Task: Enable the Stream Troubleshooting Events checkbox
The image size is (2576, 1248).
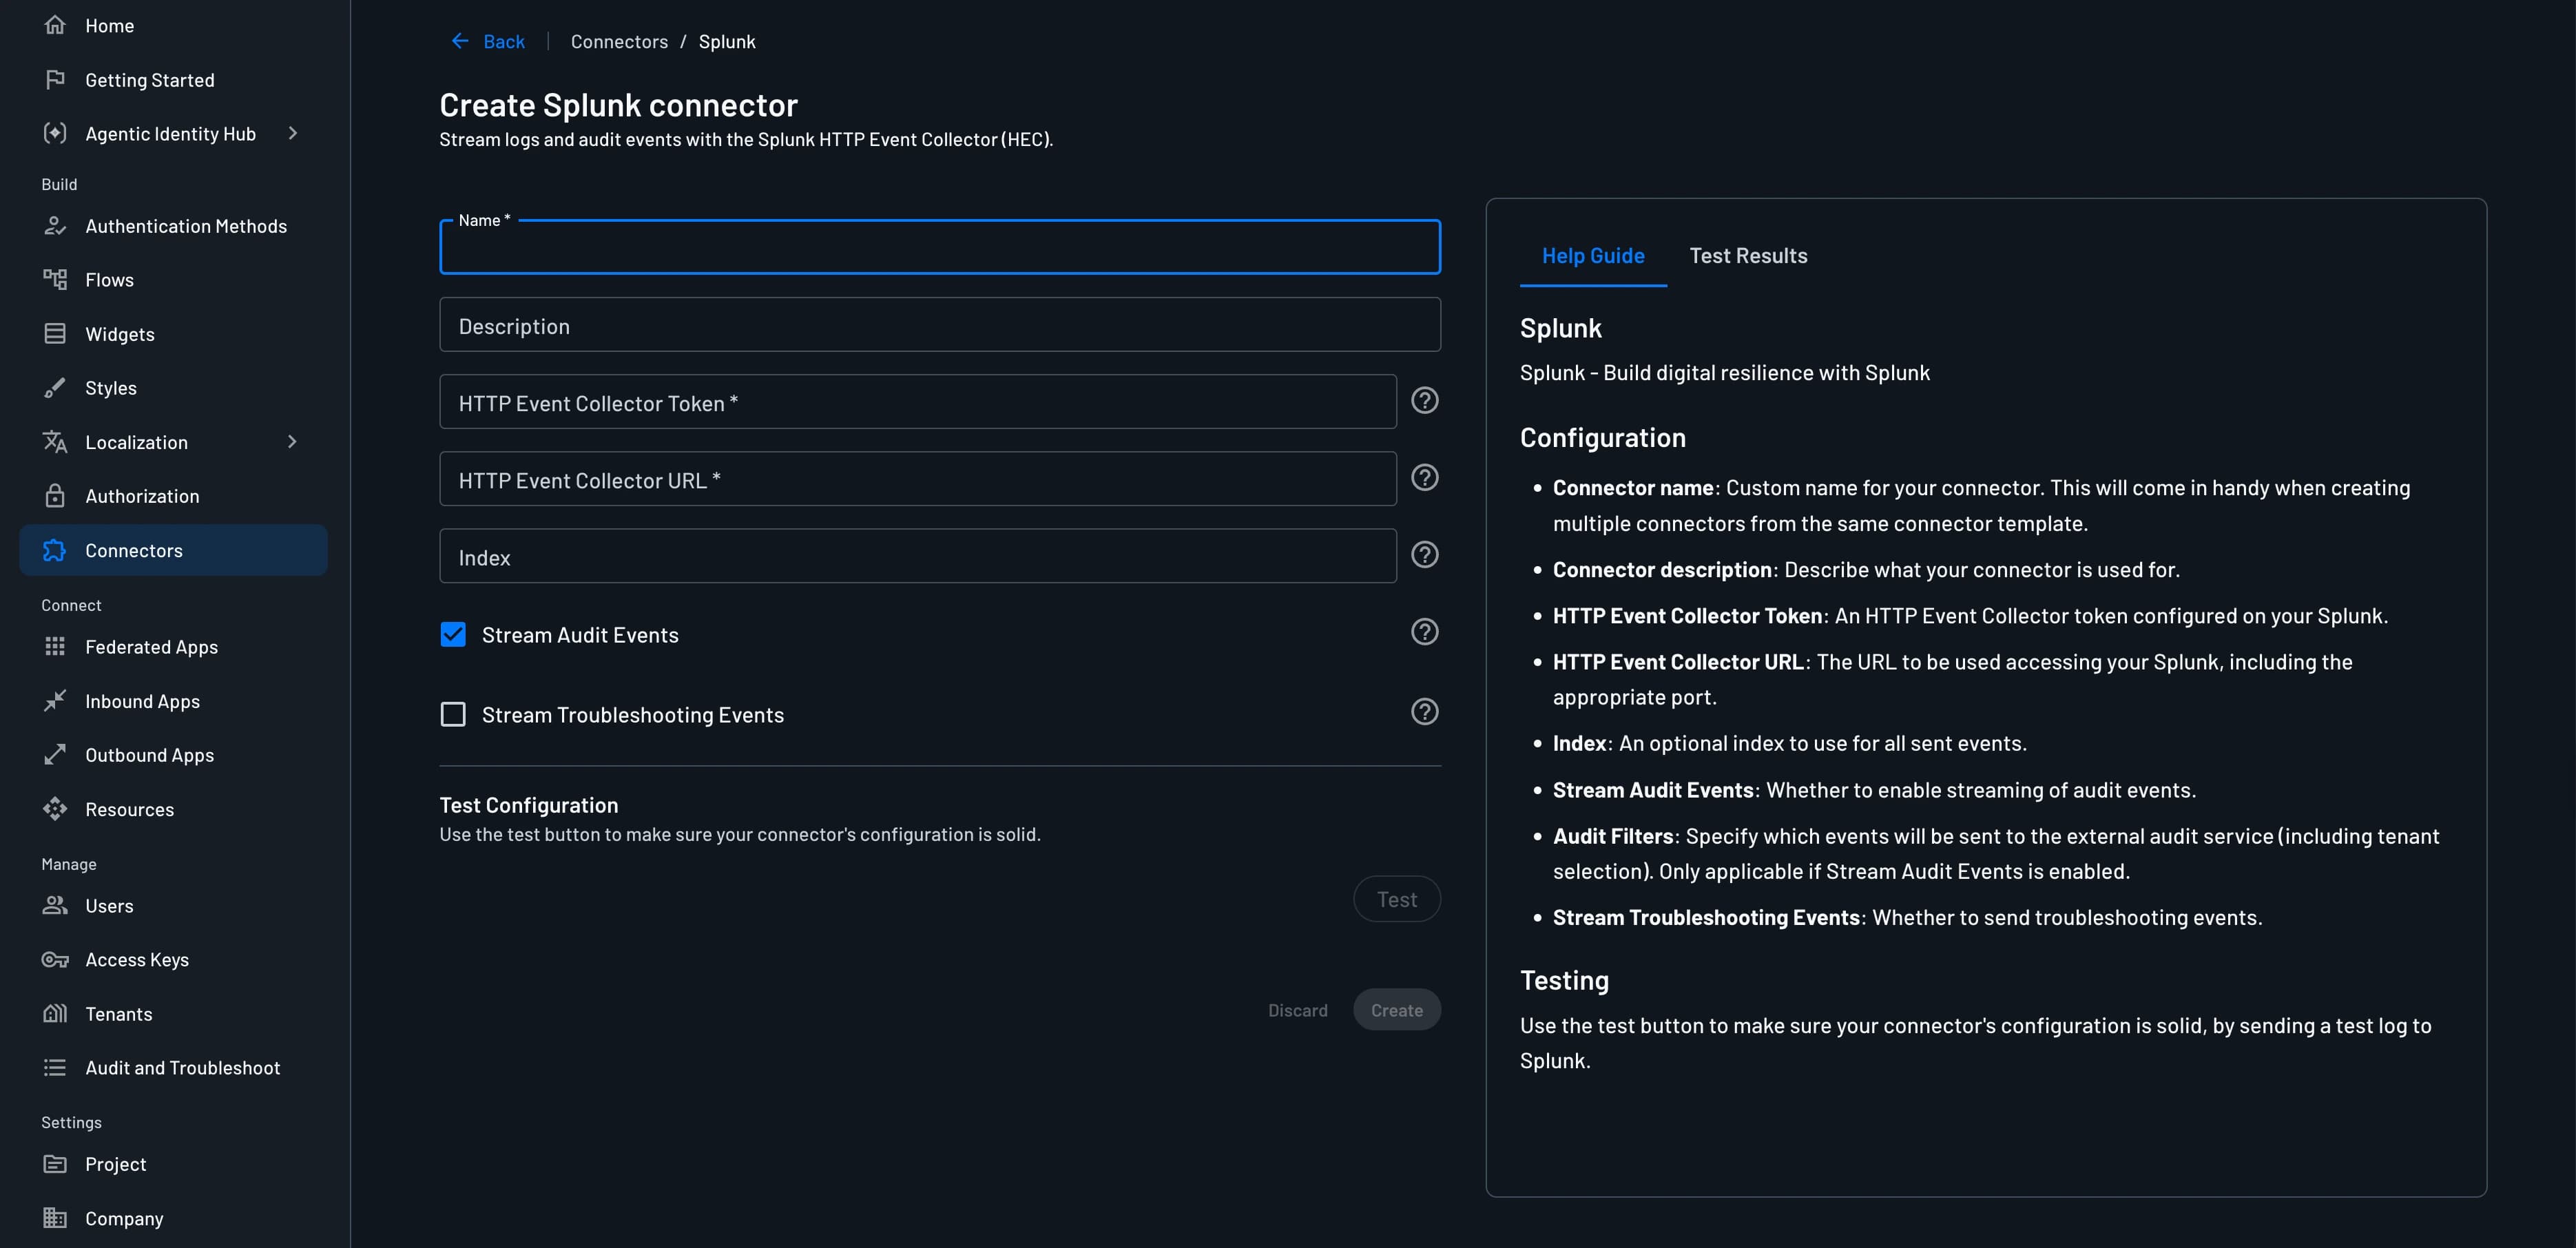Action: 453,714
